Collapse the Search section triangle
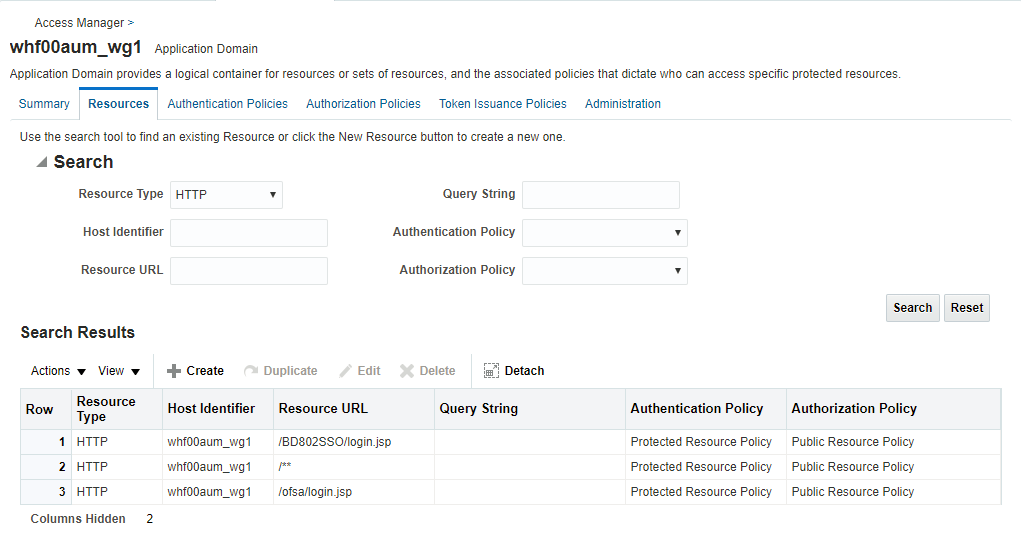The height and width of the screenshot is (536, 1021). 41,162
